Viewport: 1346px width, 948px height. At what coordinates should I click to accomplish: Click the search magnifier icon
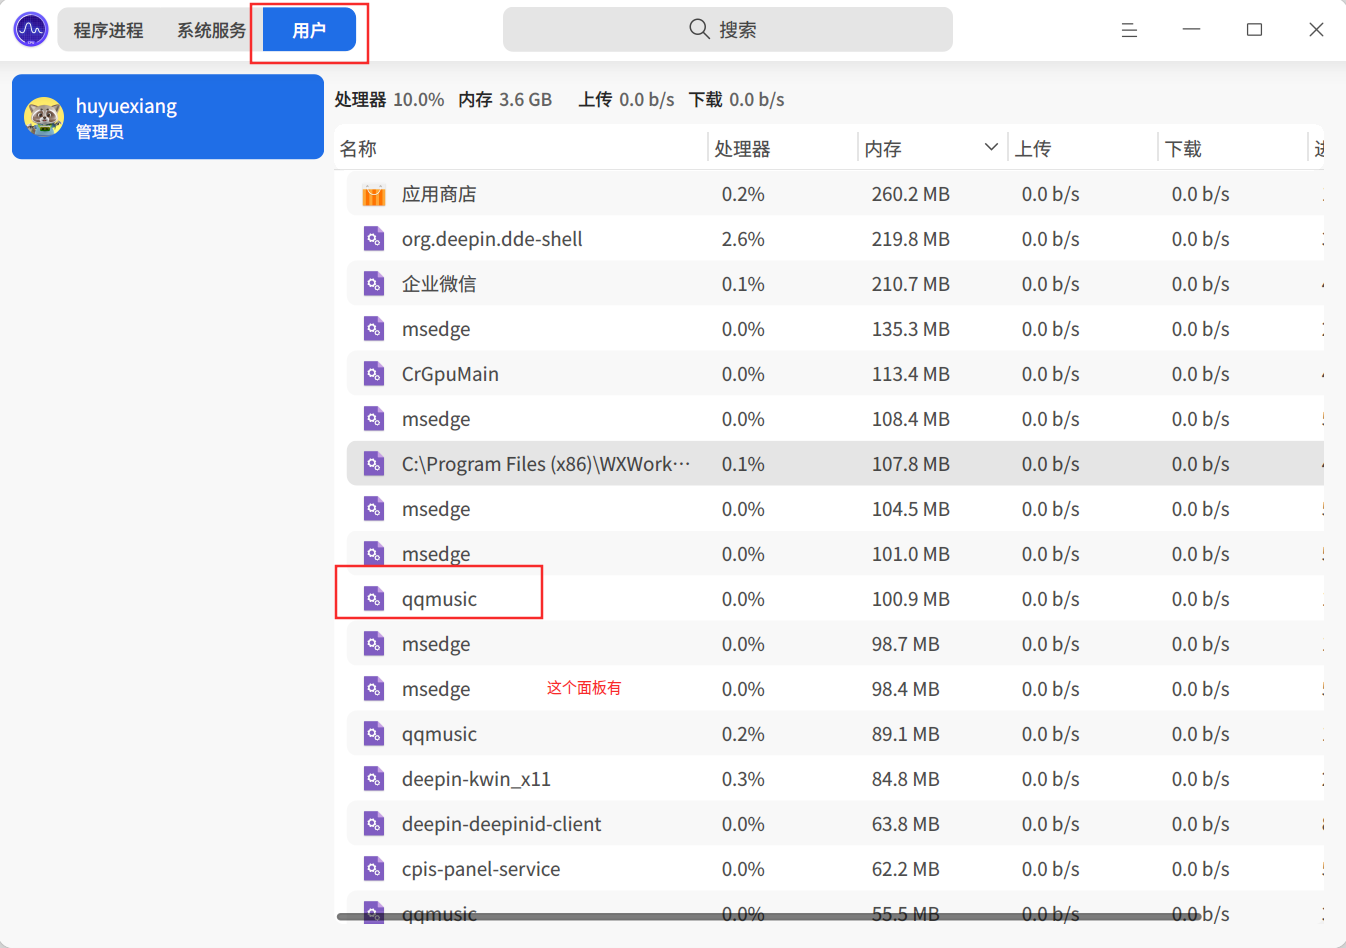[x=699, y=29]
